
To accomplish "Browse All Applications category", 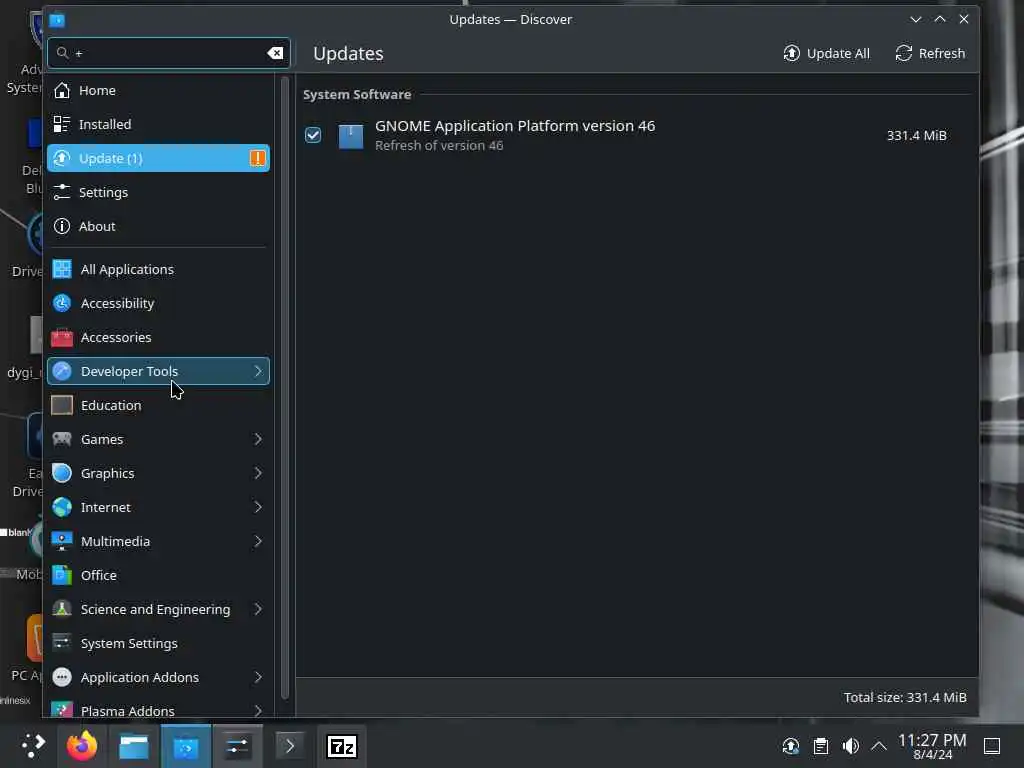I will pos(158,269).
